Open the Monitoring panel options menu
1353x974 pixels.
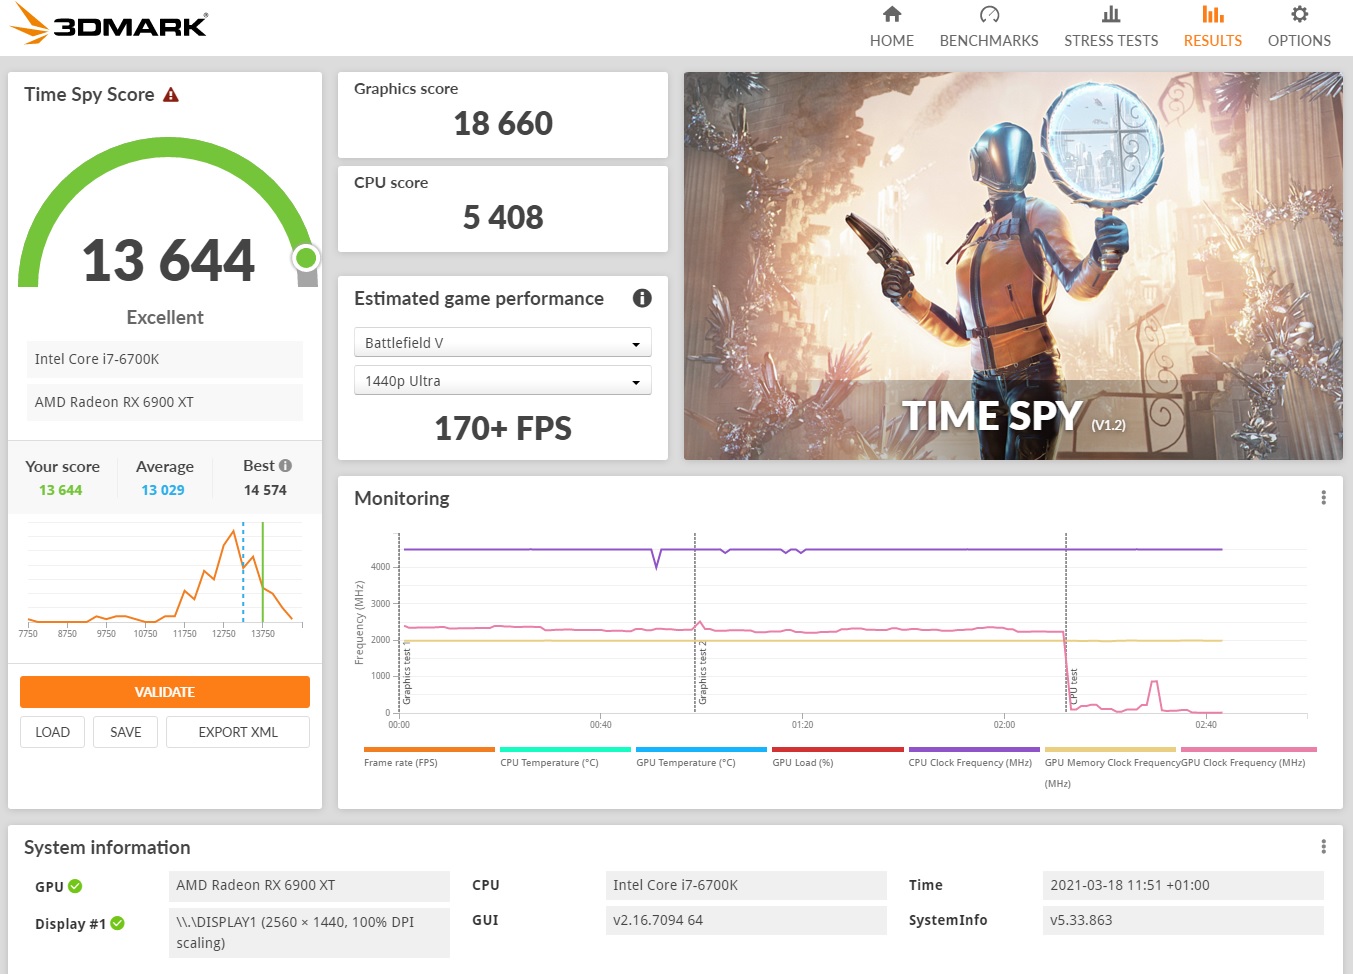point(1324,498)
